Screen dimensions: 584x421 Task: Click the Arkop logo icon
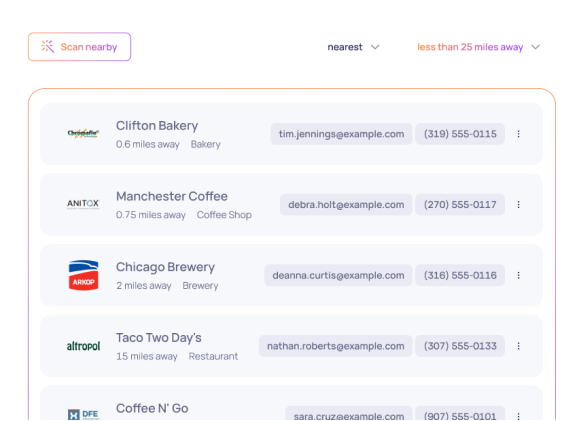point(83,275)
